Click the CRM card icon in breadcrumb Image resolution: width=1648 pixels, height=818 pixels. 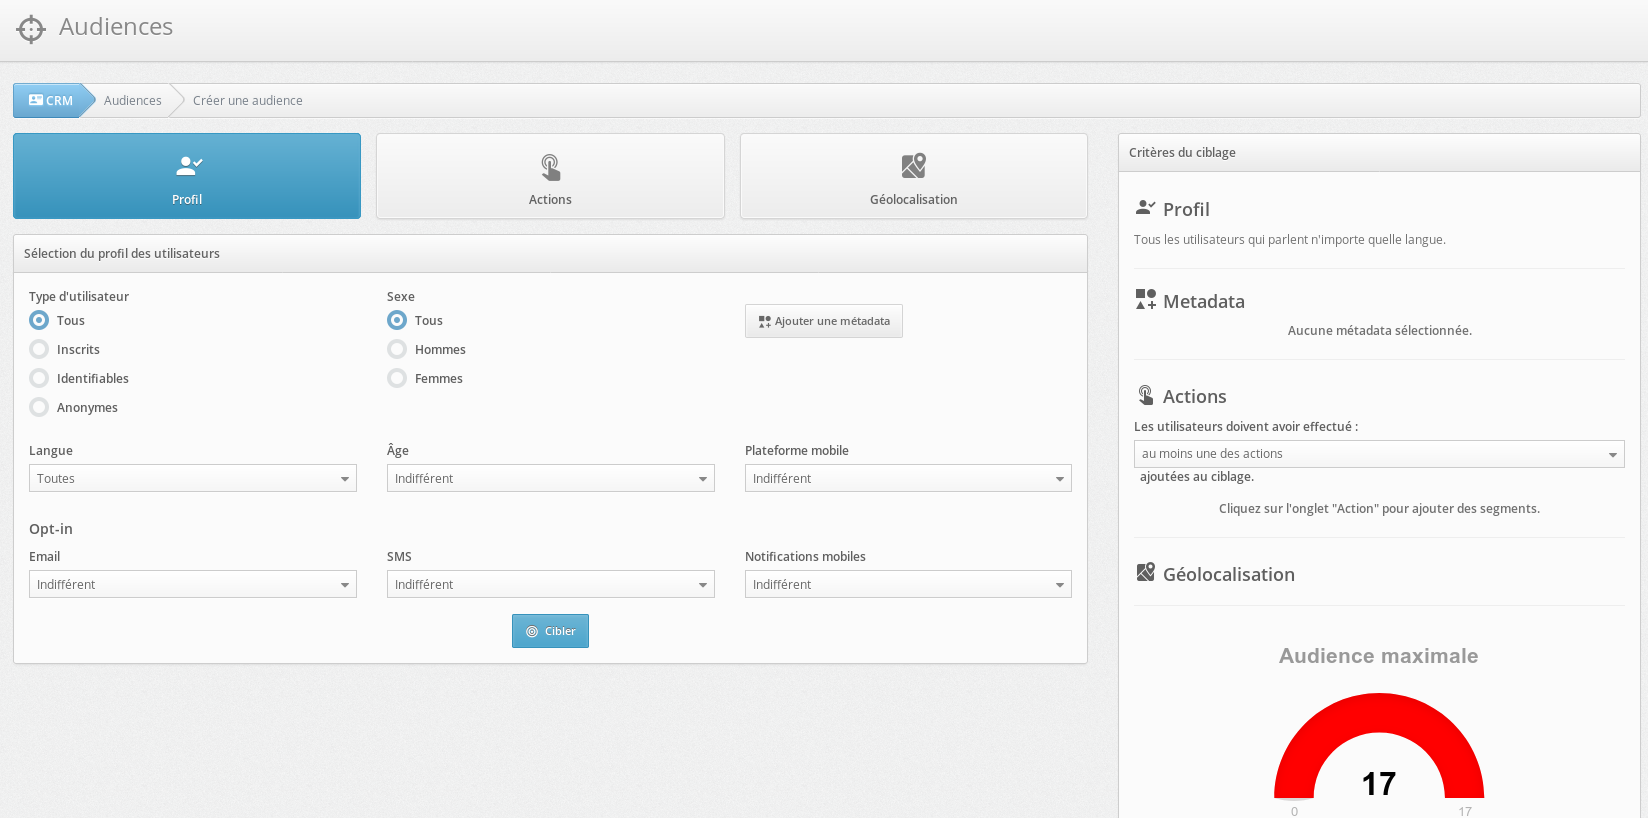pos(36,100)
